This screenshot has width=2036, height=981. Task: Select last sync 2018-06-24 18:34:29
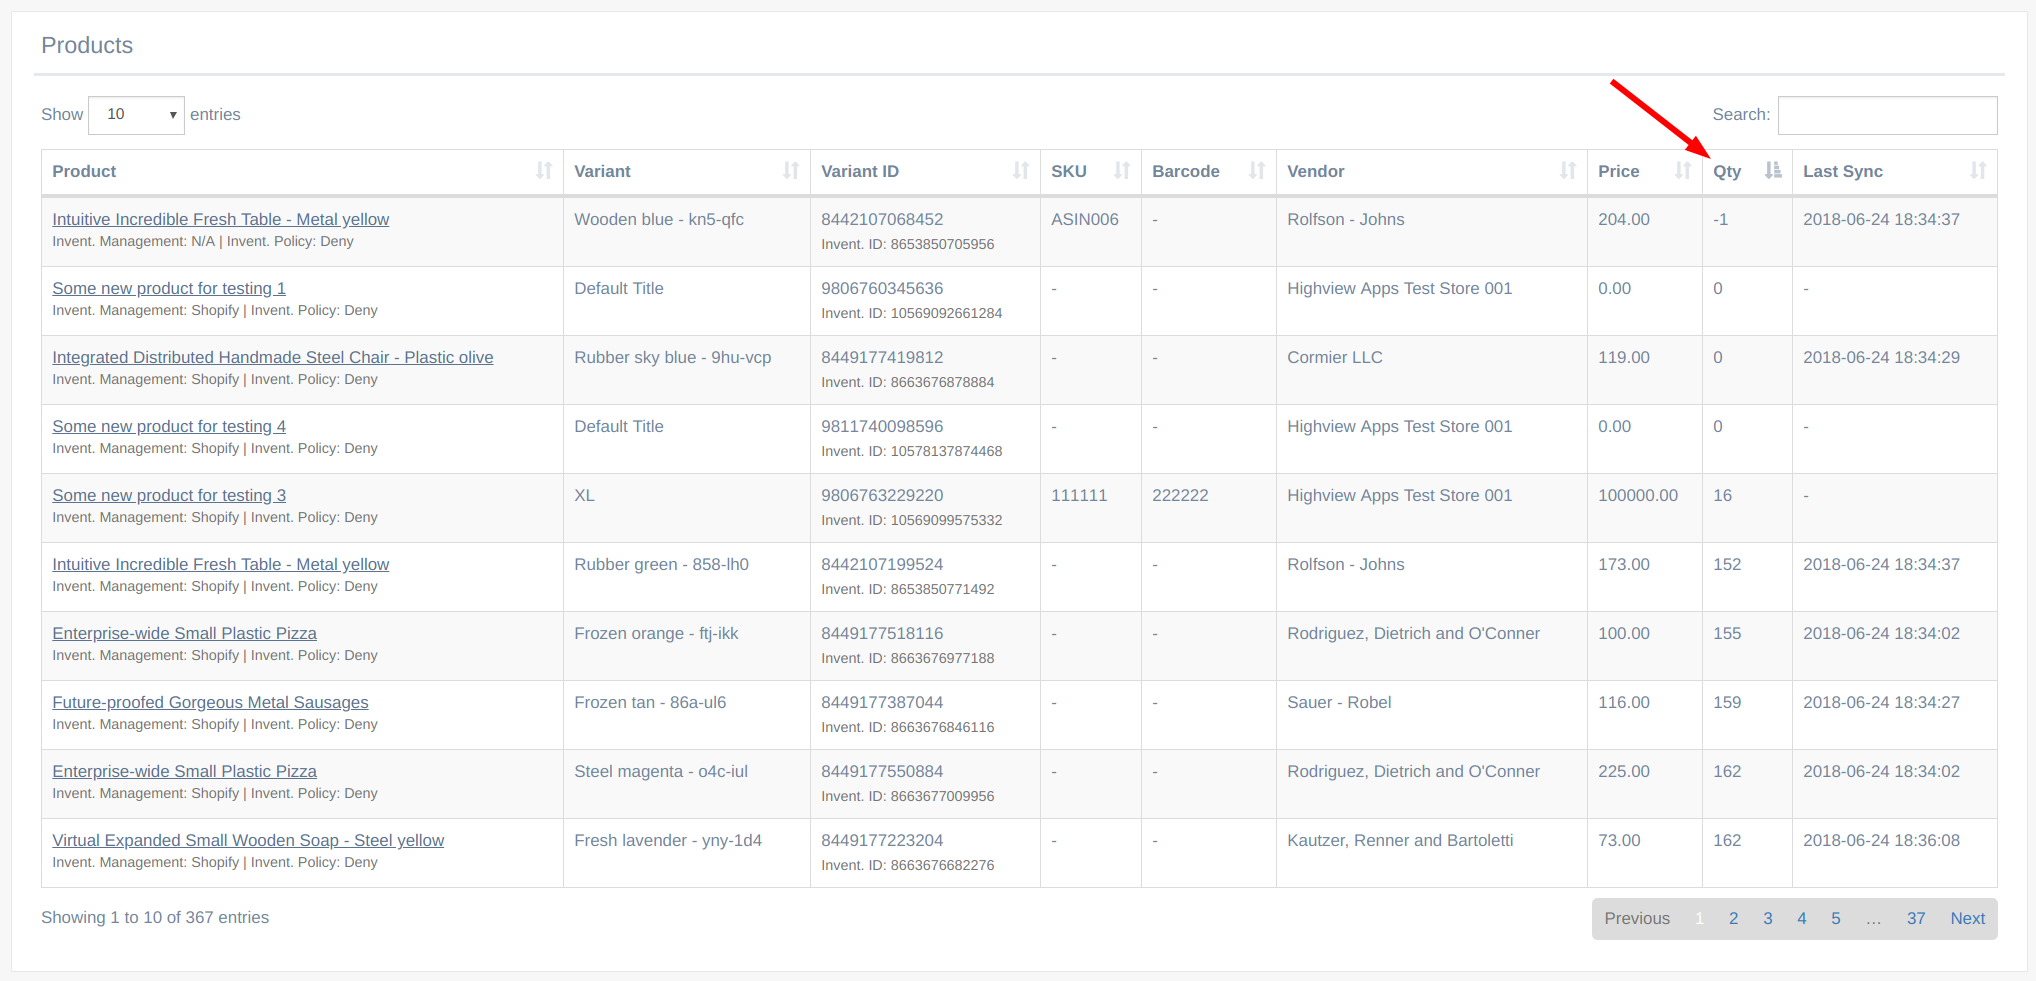point(1881,357)
